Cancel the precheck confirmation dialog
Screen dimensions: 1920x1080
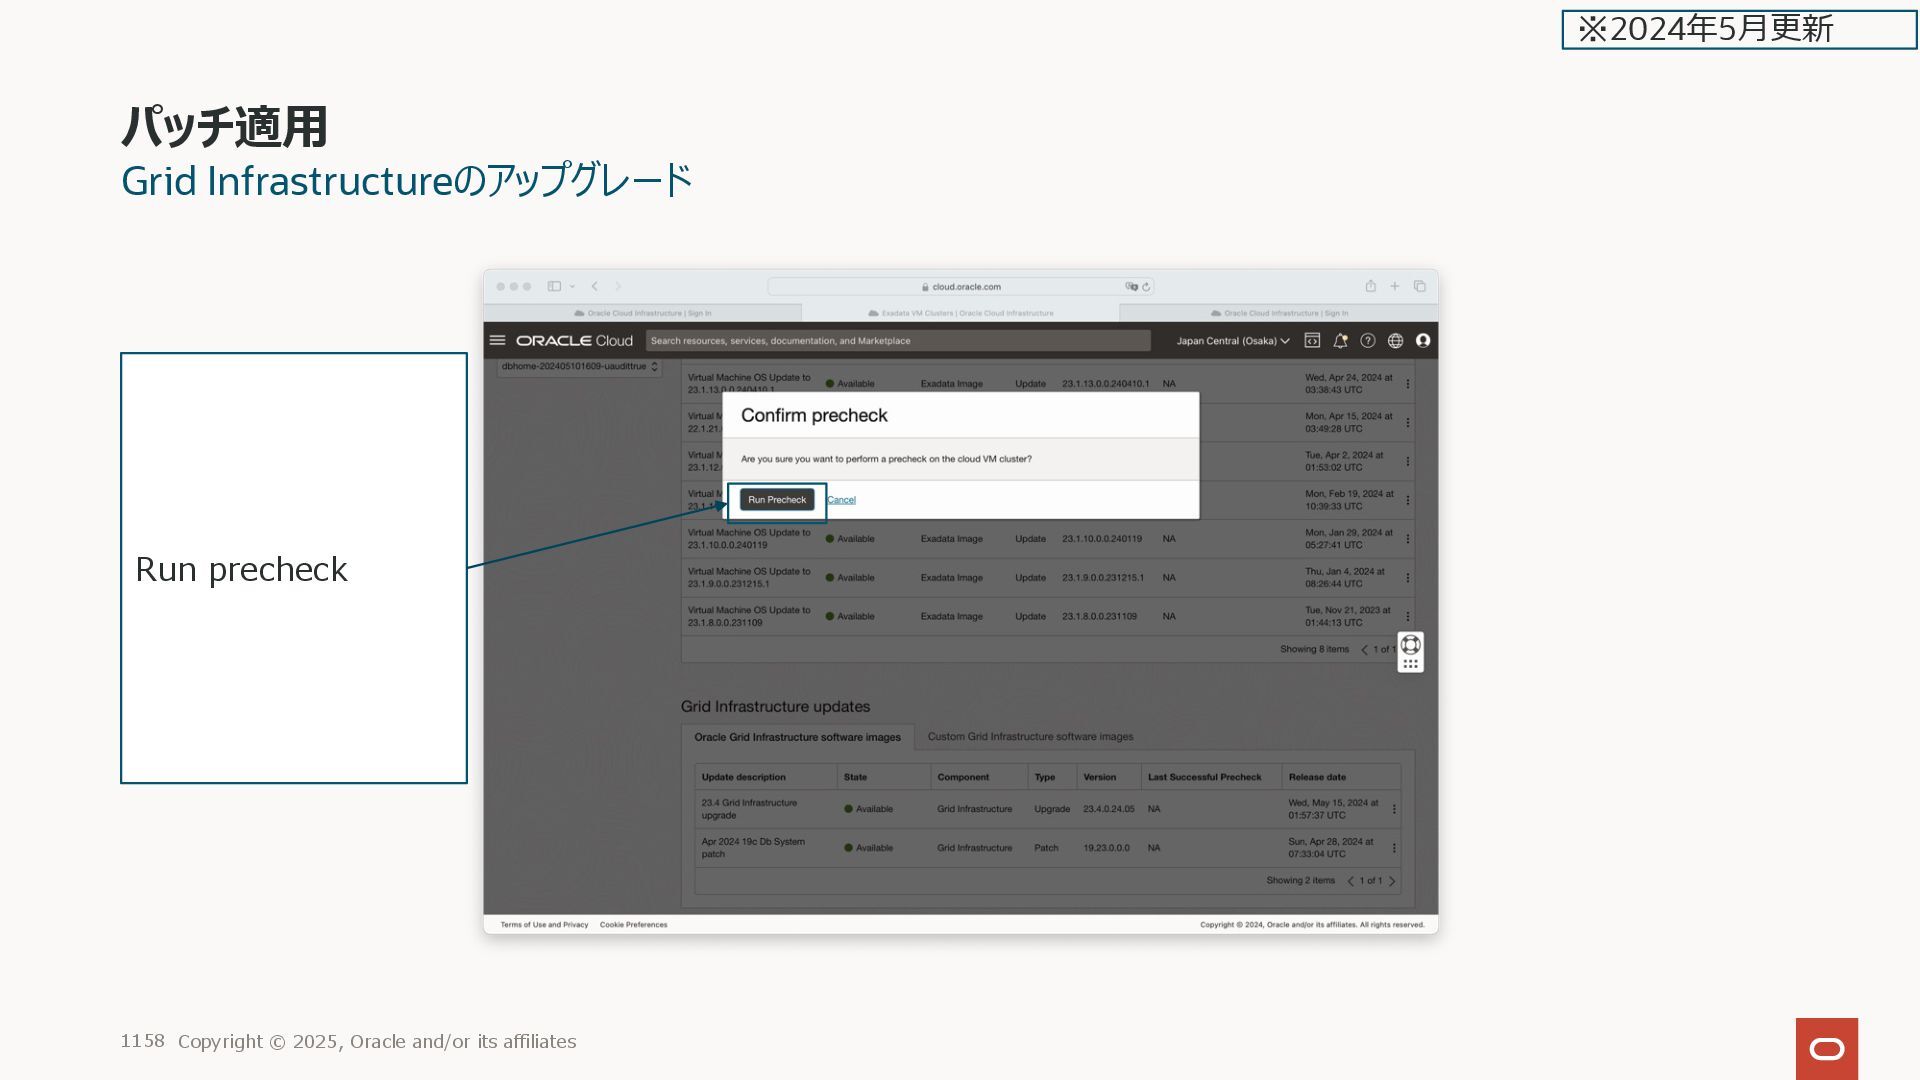point(841,500)
